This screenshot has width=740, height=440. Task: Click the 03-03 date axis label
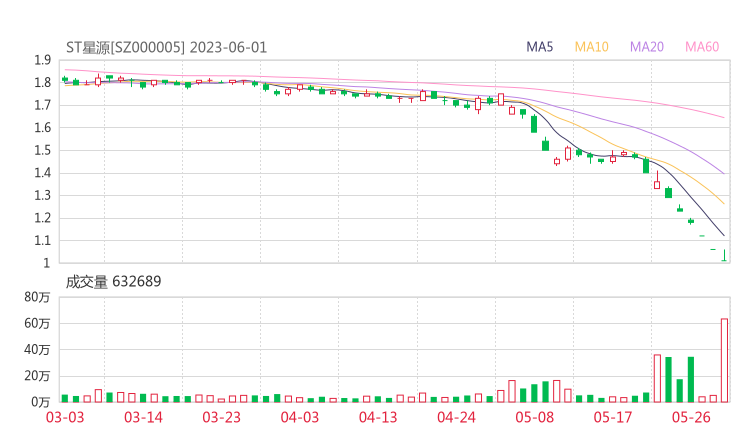[x=65, y=417]
